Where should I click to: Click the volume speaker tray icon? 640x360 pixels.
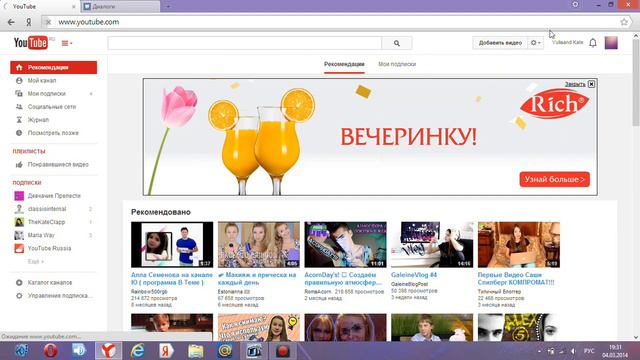tap(573, 351)
